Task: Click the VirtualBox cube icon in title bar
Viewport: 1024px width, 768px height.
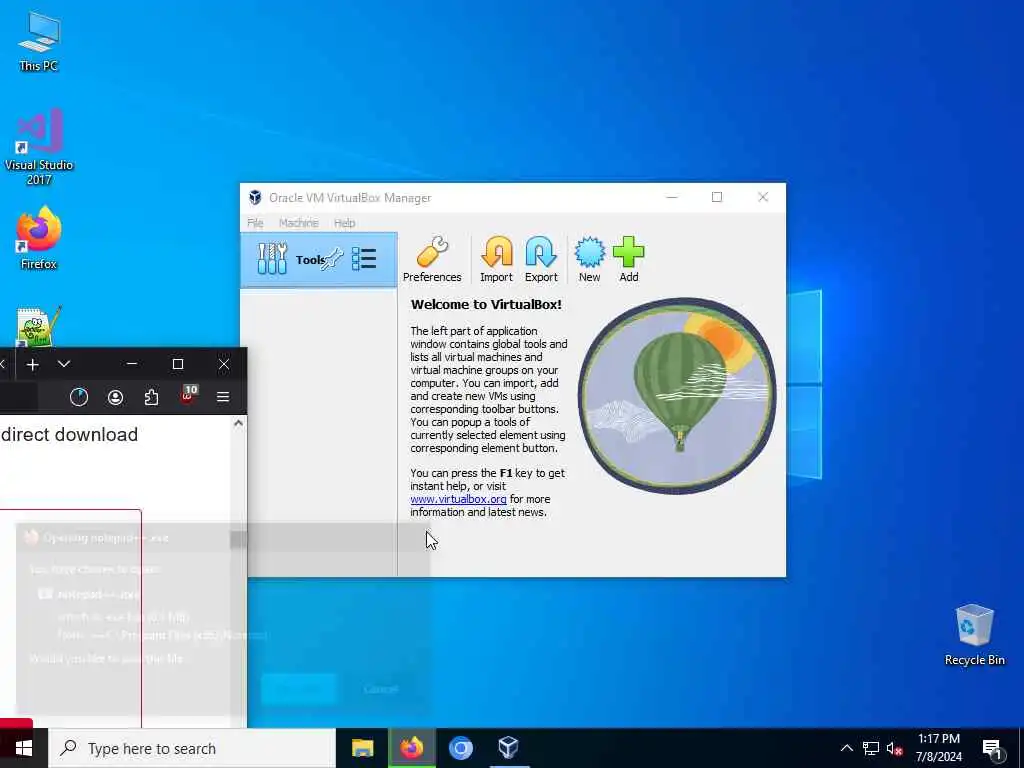Action: pyautogui.click(x=255, y=197)
